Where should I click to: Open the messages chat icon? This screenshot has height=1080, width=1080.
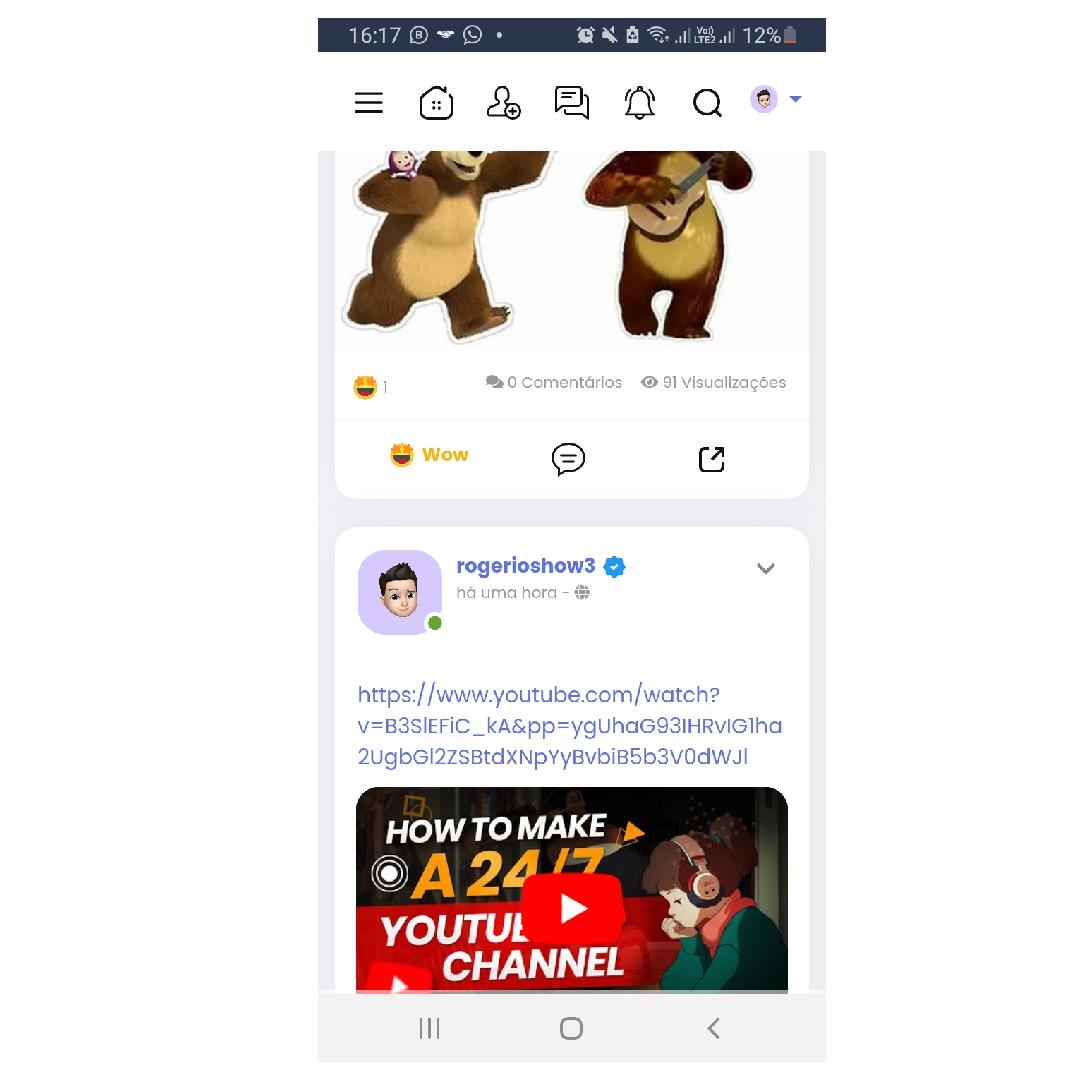[x=572, y=103]
